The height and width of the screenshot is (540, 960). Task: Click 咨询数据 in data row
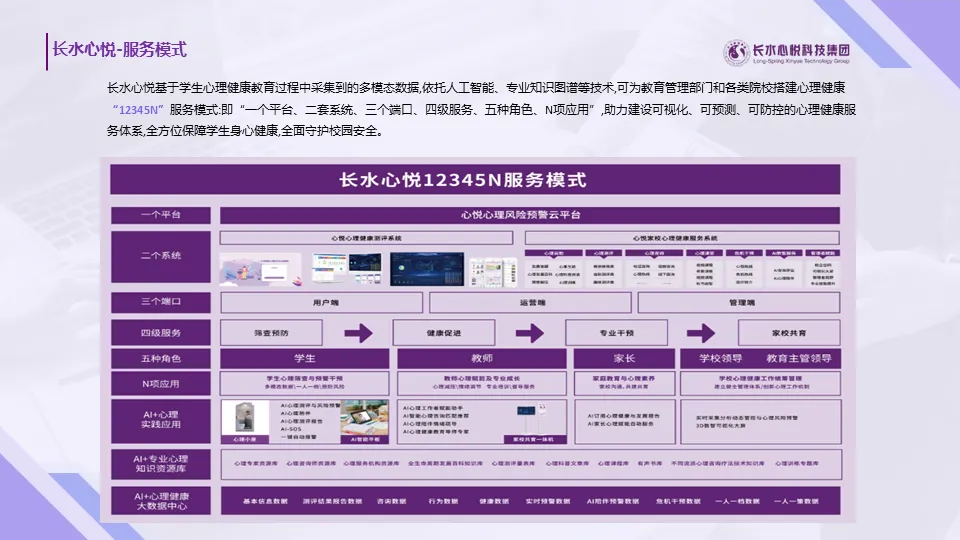(391, 501)
